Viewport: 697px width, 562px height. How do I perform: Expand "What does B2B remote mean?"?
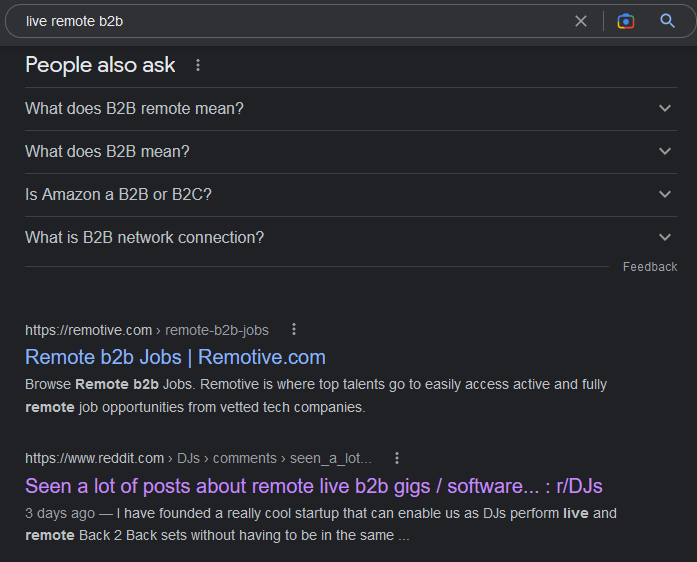pyautogui.click(x=351, y=108)
